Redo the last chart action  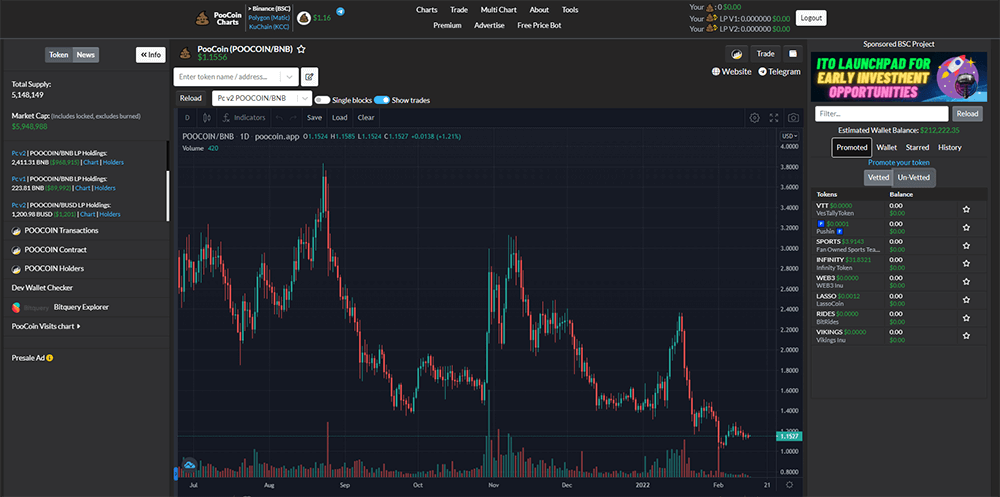click(293, 117)
